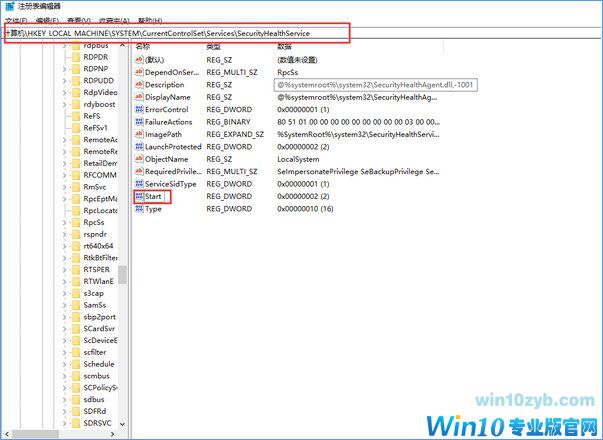
Task: Expand the sbp2port tree node
Action: click(64, 317)
